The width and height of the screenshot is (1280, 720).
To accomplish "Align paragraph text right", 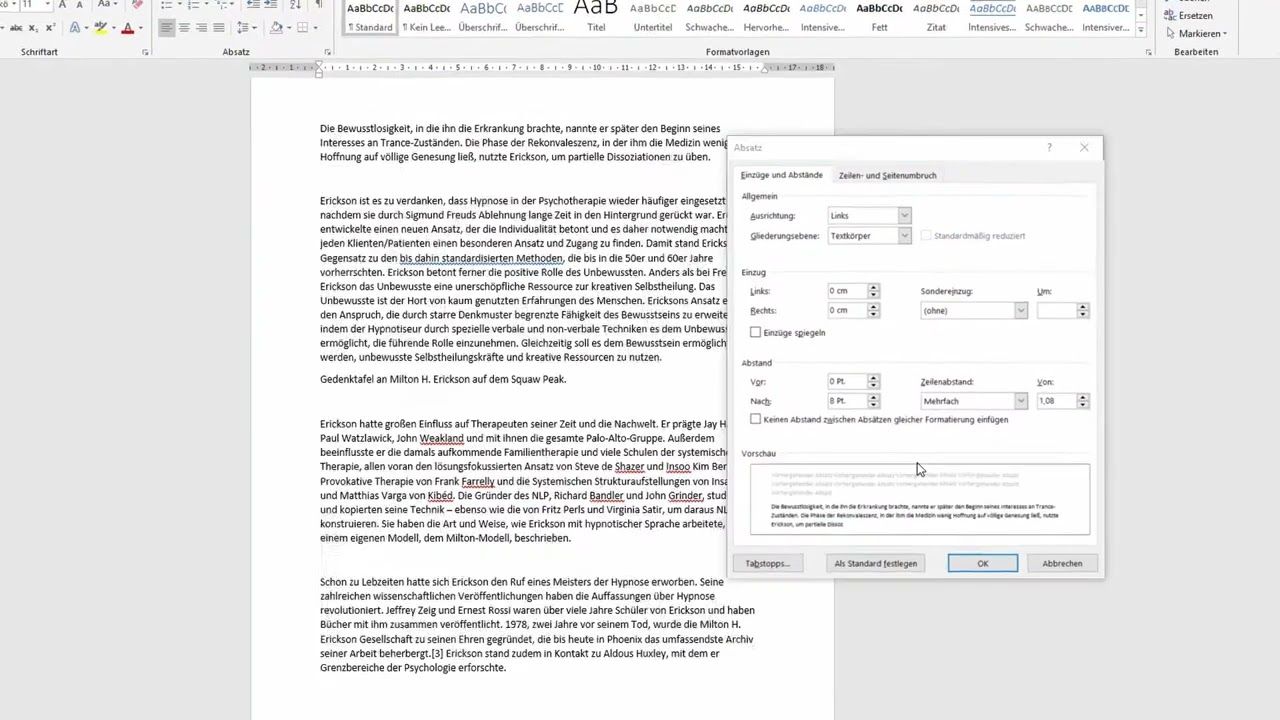I will click(x=201, y=28).
